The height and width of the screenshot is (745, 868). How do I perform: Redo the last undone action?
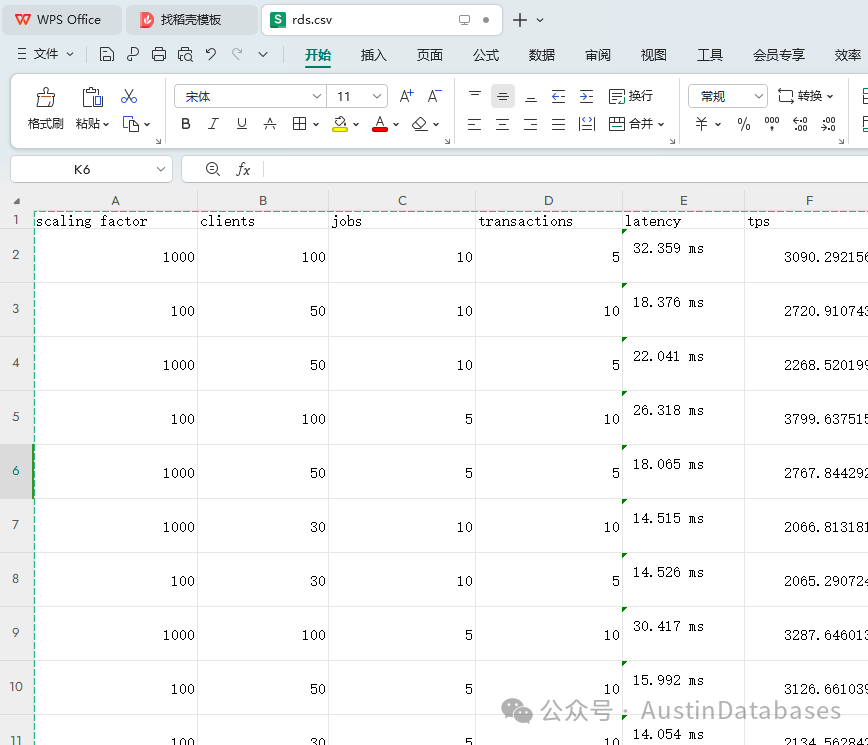pyautogui.click(x=237, y=54)
